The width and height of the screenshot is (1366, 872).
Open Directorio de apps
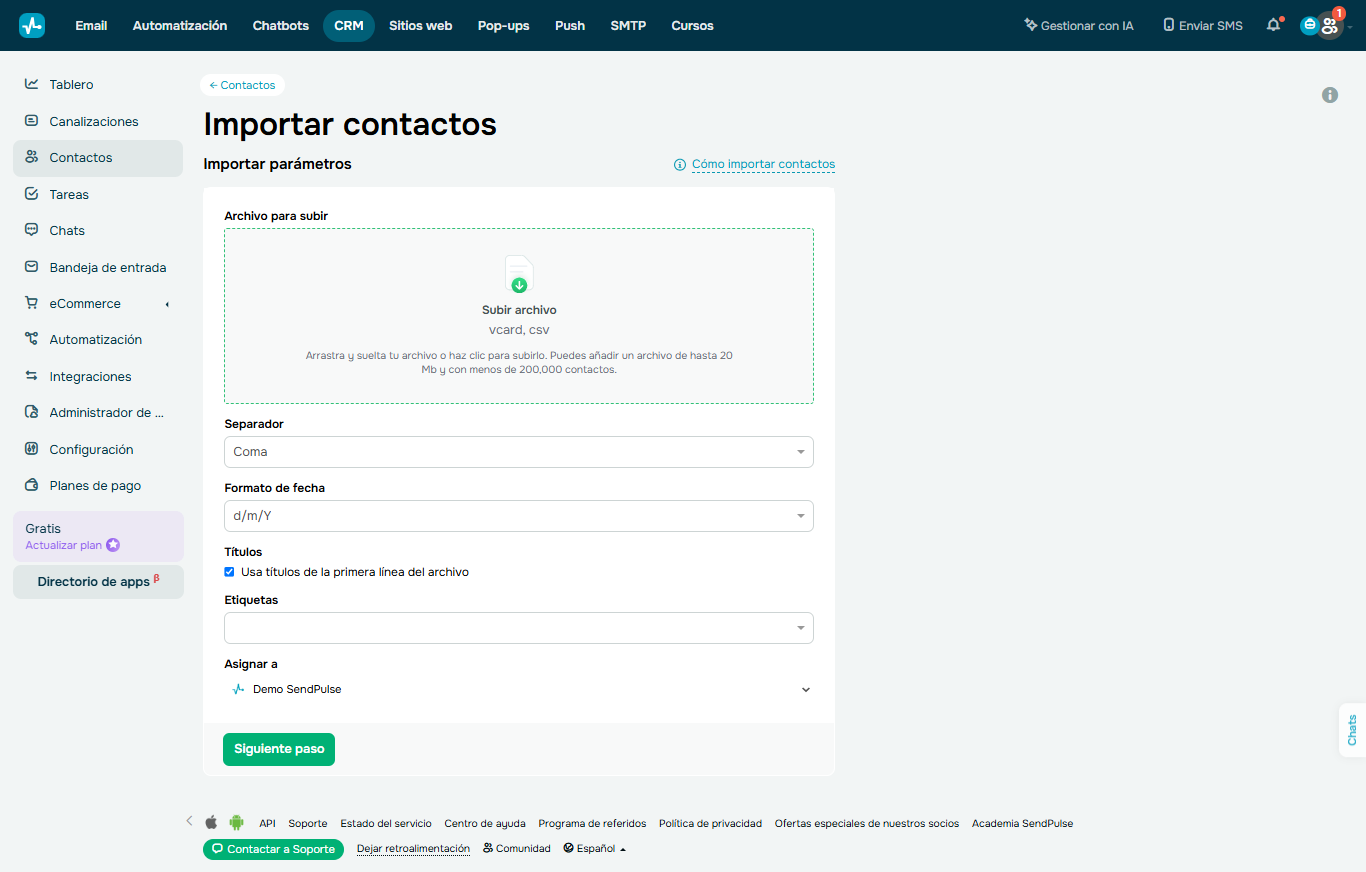(98, 582)
